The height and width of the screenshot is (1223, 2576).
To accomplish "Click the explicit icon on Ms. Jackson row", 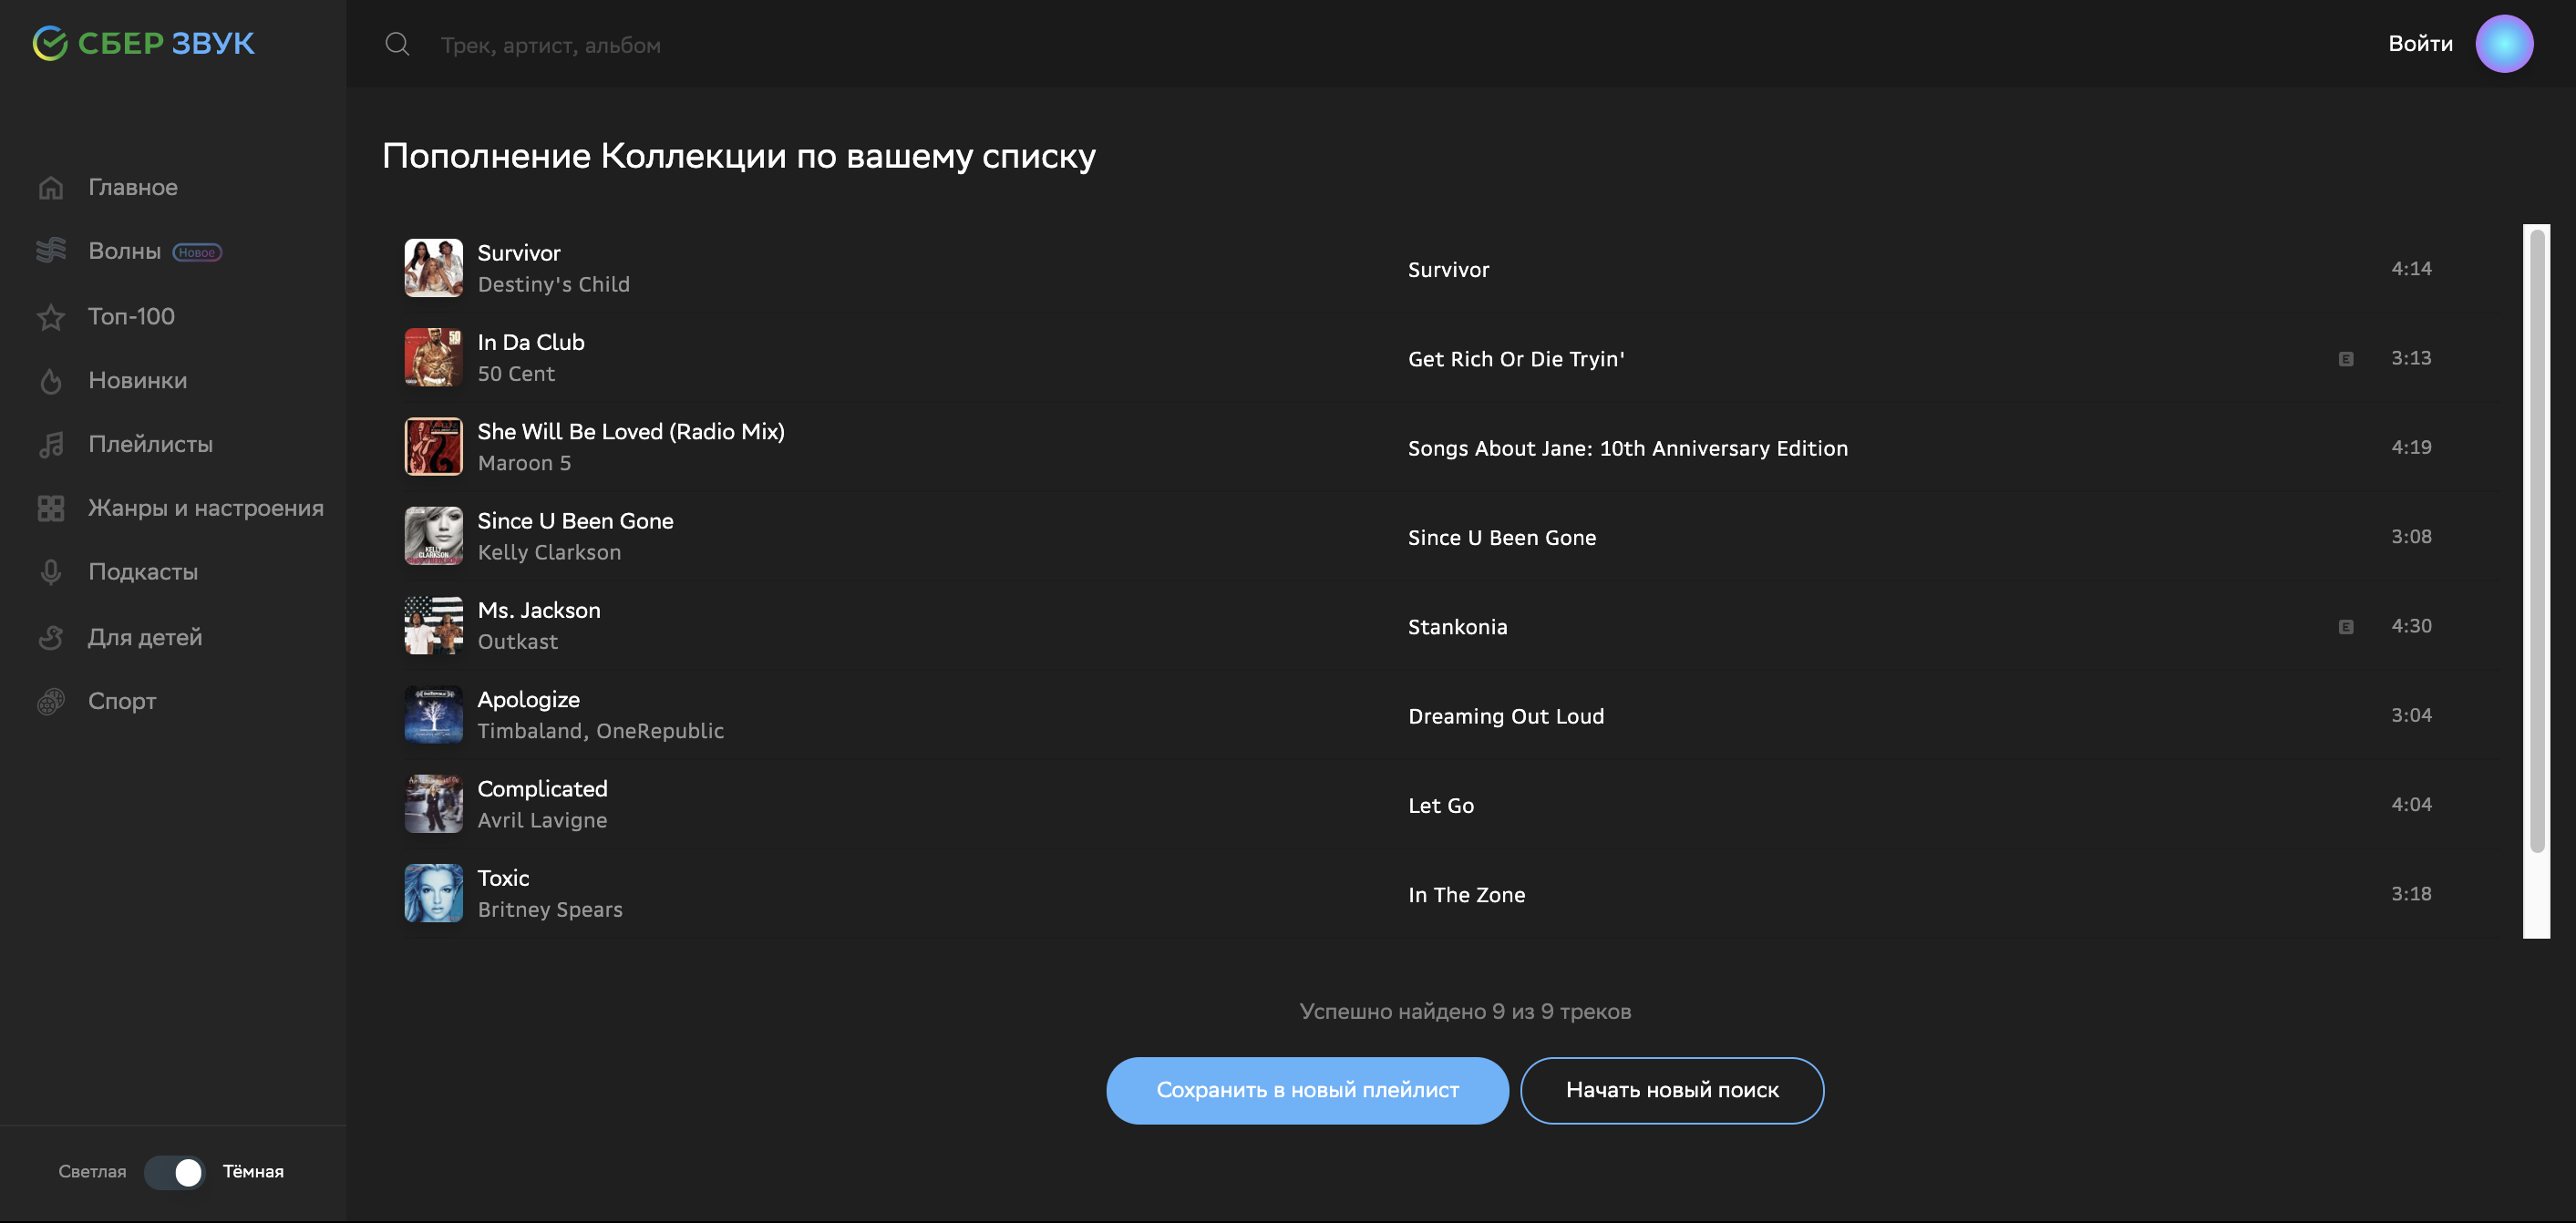I will 2346,627.
